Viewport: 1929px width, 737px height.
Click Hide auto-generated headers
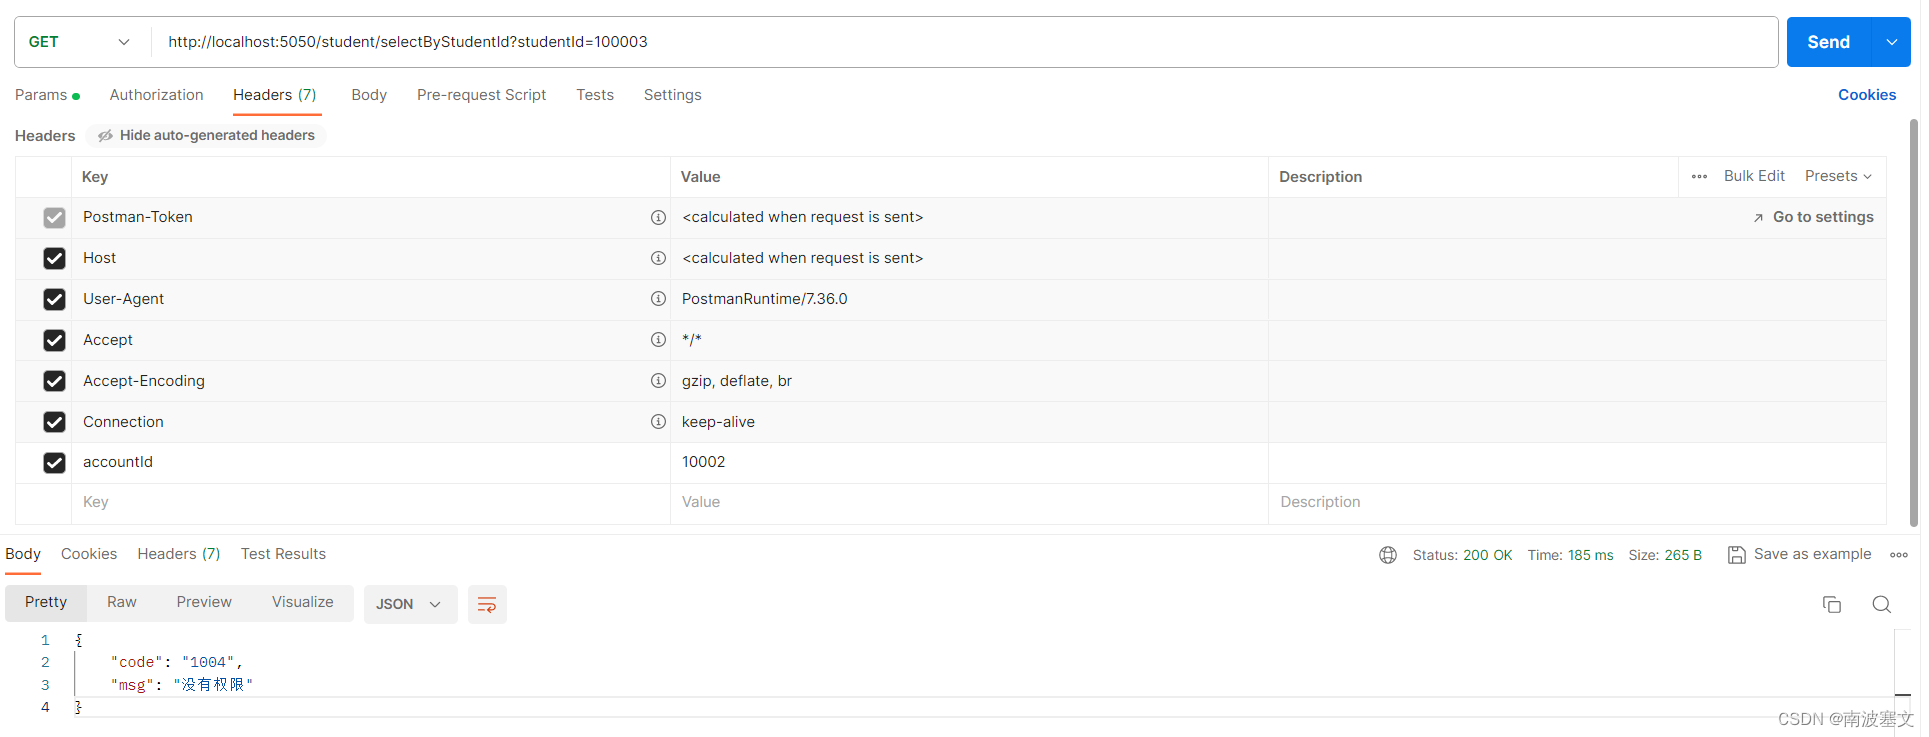pos(206,135)
